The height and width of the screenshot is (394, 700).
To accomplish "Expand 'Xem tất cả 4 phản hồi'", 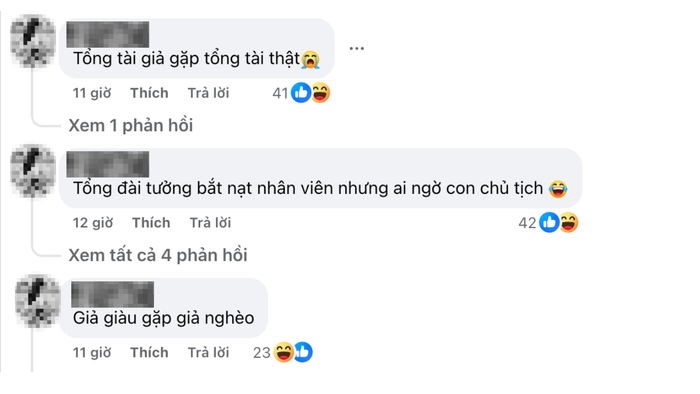I will tap(158, 255).
